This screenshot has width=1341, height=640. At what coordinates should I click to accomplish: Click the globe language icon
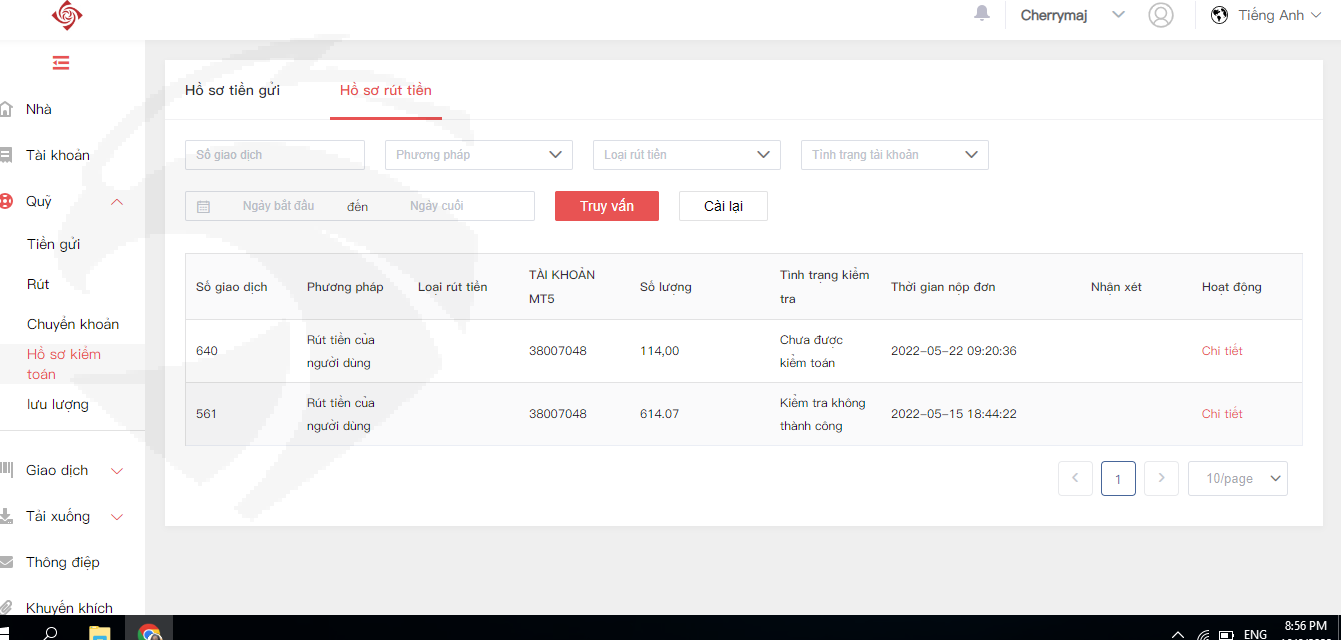pyautogui.click(x=1219, y=15)
